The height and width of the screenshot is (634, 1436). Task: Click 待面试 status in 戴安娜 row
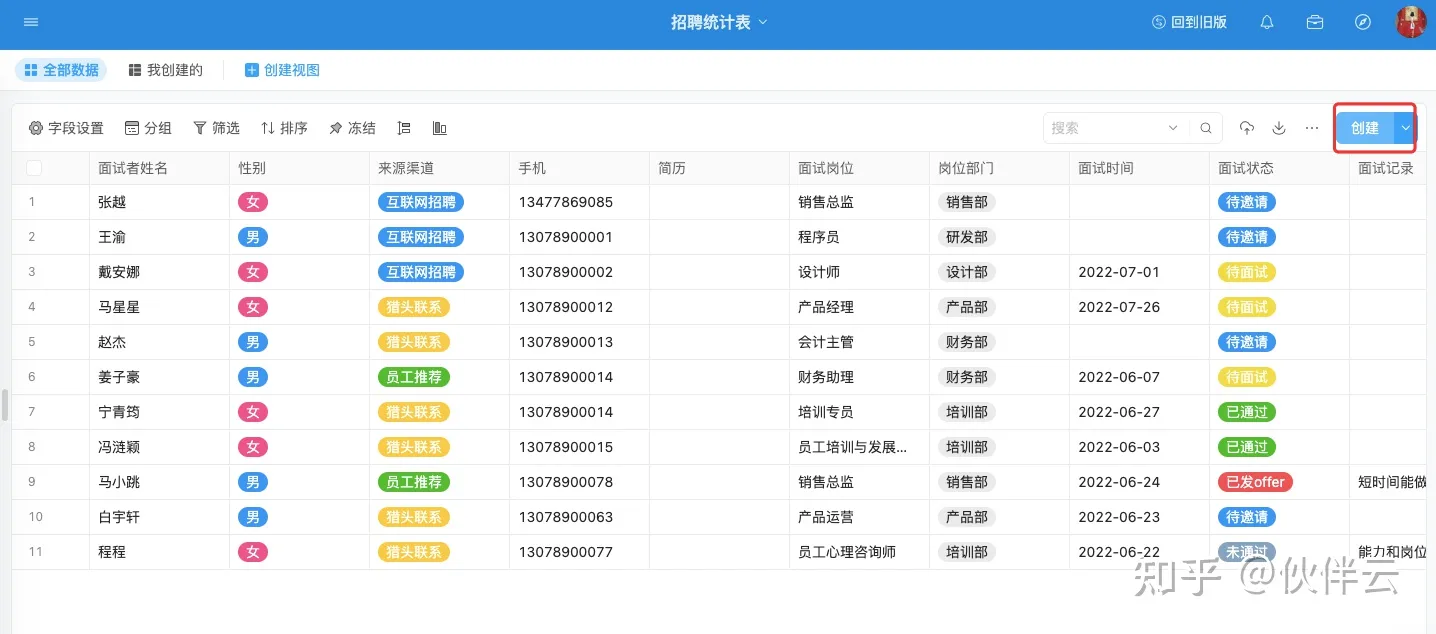[x=1247, y=272]
